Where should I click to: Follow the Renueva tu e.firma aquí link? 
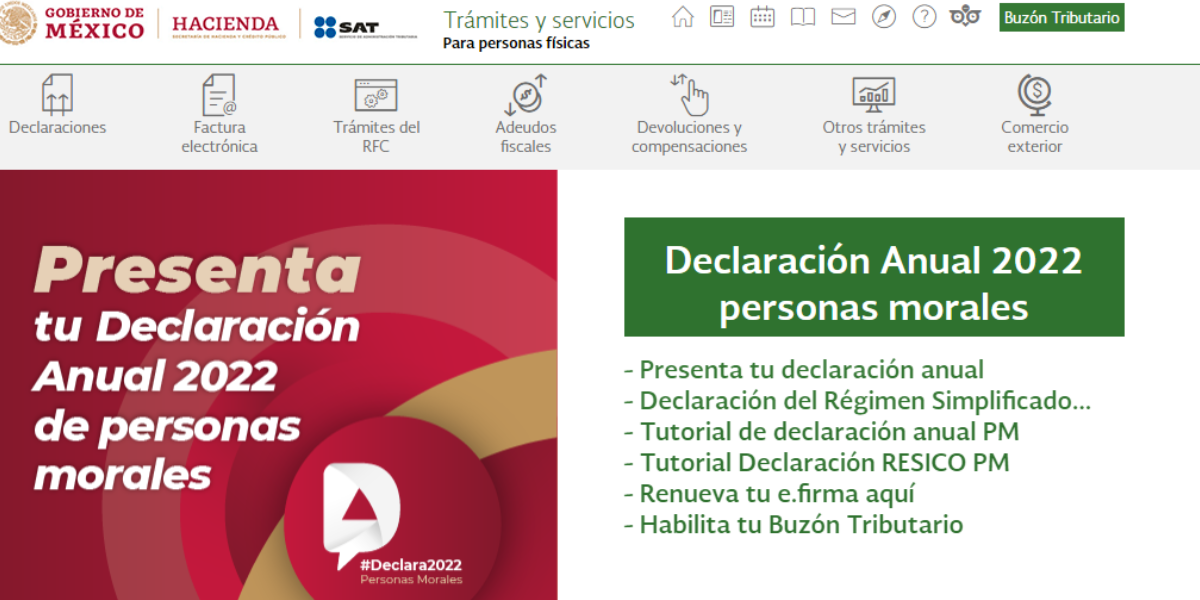pyautogui.click(x=769, y=494)
